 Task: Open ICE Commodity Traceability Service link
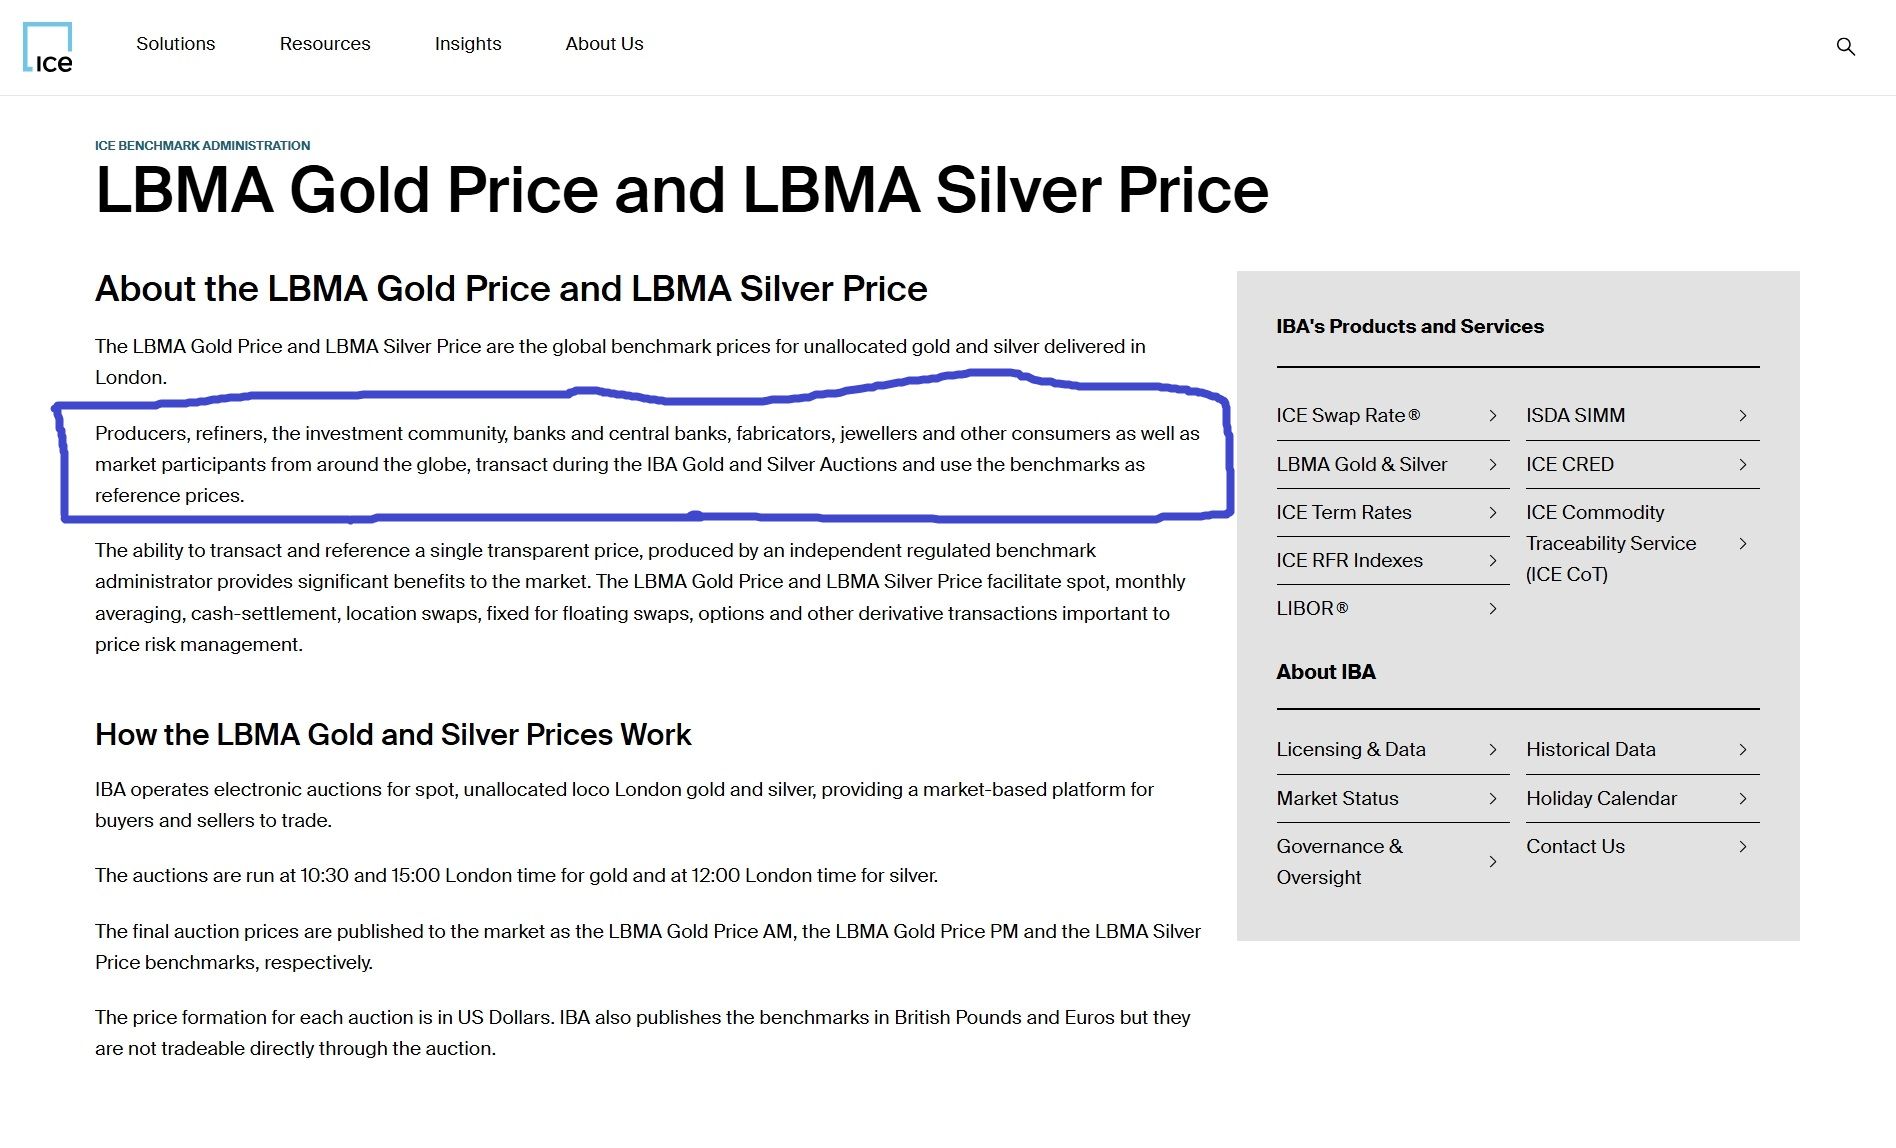pyautogui.click(x=1610, y=544)
